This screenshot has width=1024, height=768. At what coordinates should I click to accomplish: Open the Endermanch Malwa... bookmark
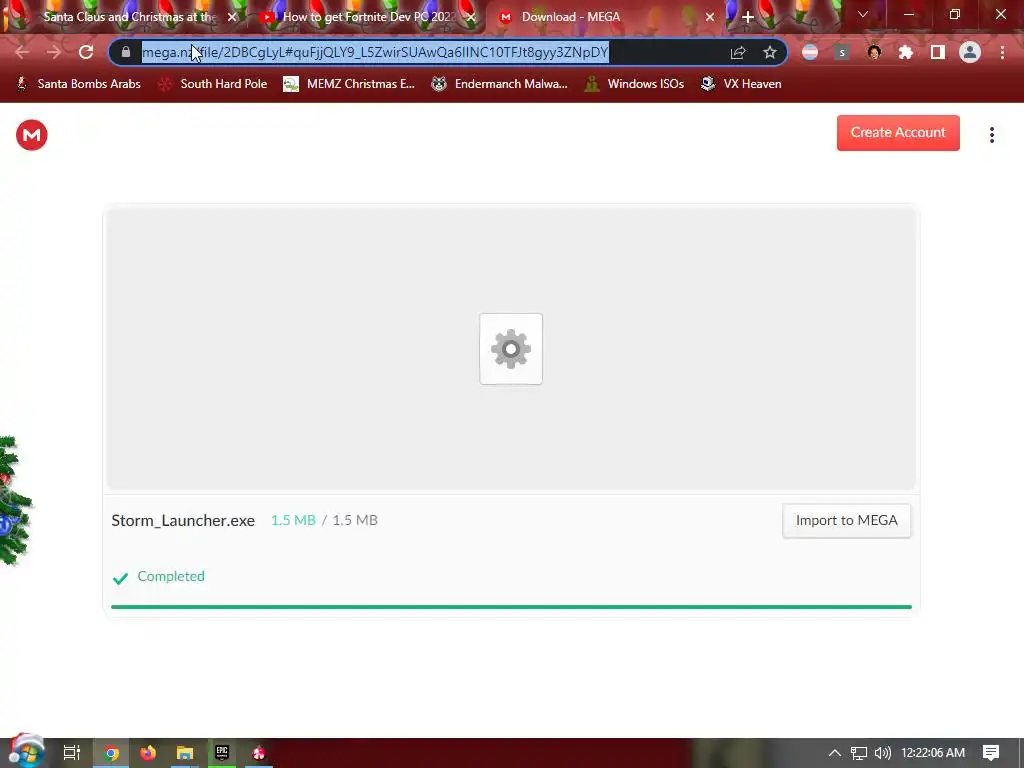pos(500,84)
